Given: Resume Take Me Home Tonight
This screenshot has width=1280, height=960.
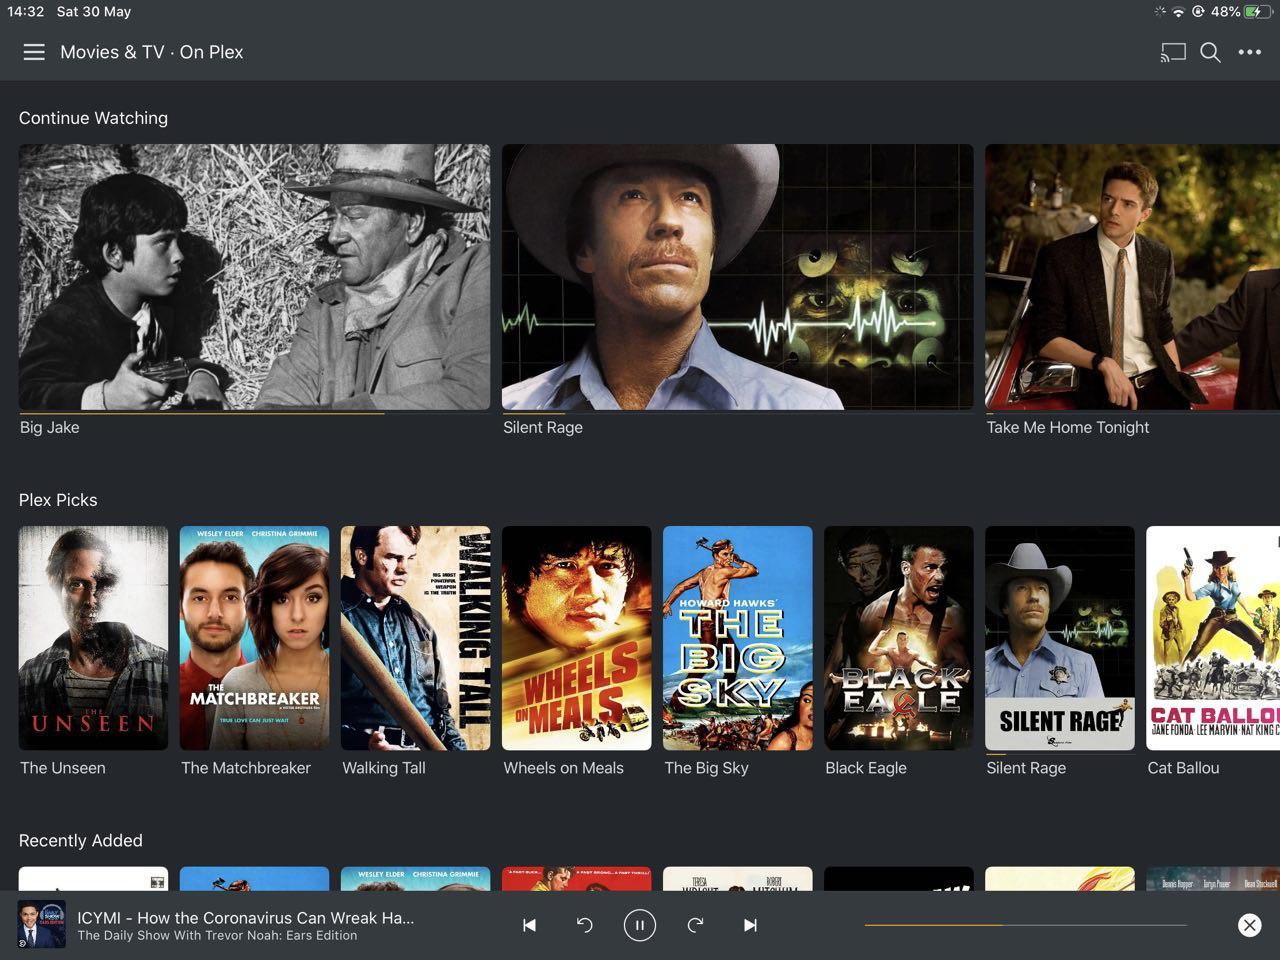Looking at the screenshot, I should (x=1132, y=277).
